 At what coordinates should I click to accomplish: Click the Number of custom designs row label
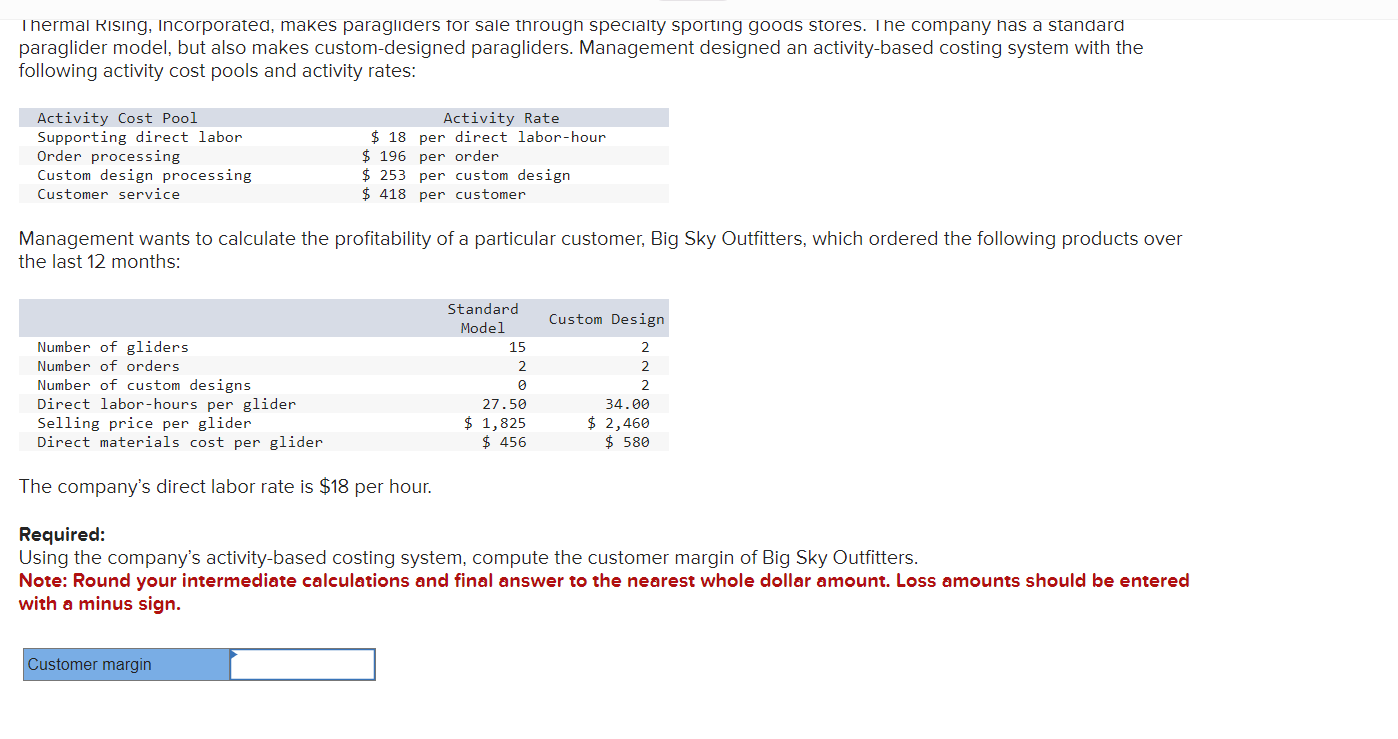point(144,385)
